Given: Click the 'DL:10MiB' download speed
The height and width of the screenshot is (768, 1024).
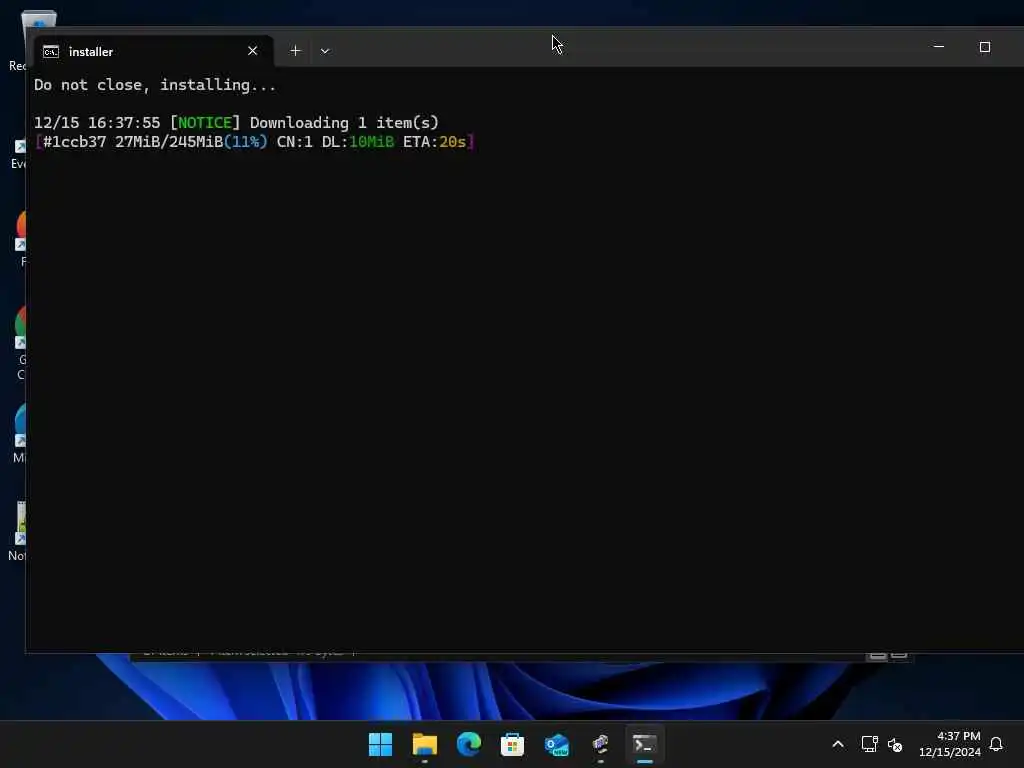Looking at the screenshot, I should [x=358, y=142].
